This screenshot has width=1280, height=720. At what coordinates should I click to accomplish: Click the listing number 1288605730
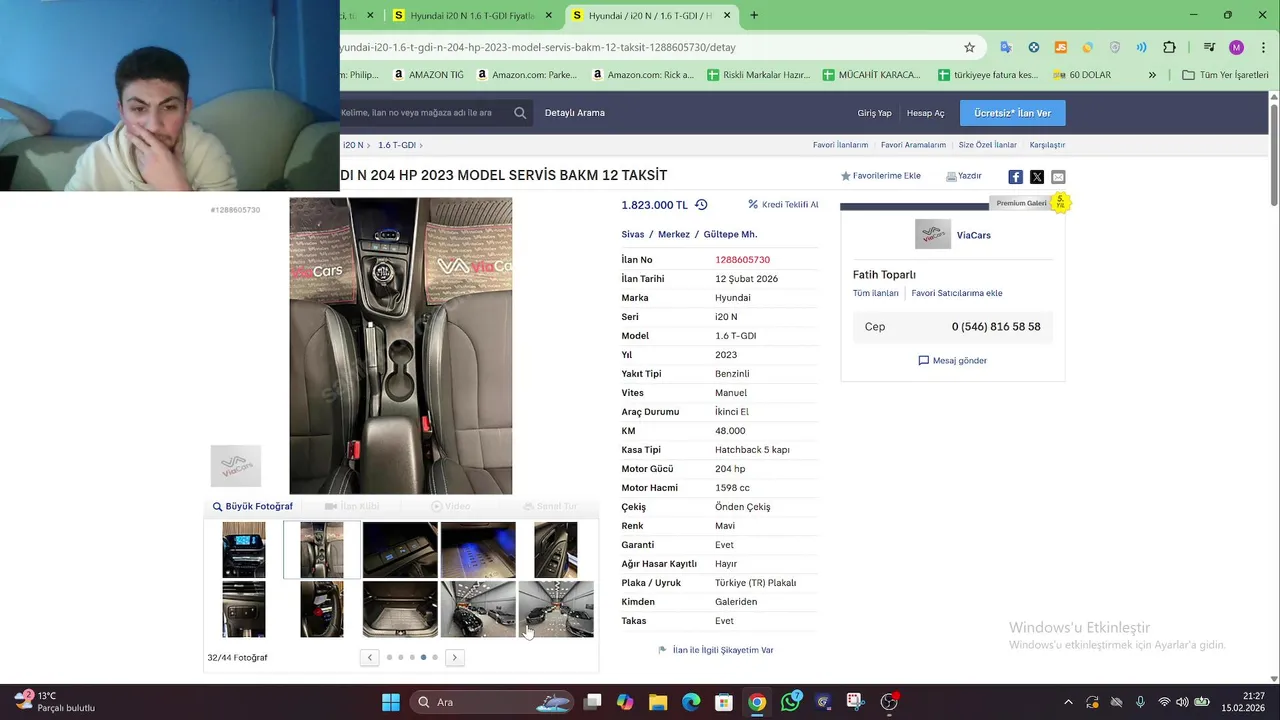tap(742, 260)
